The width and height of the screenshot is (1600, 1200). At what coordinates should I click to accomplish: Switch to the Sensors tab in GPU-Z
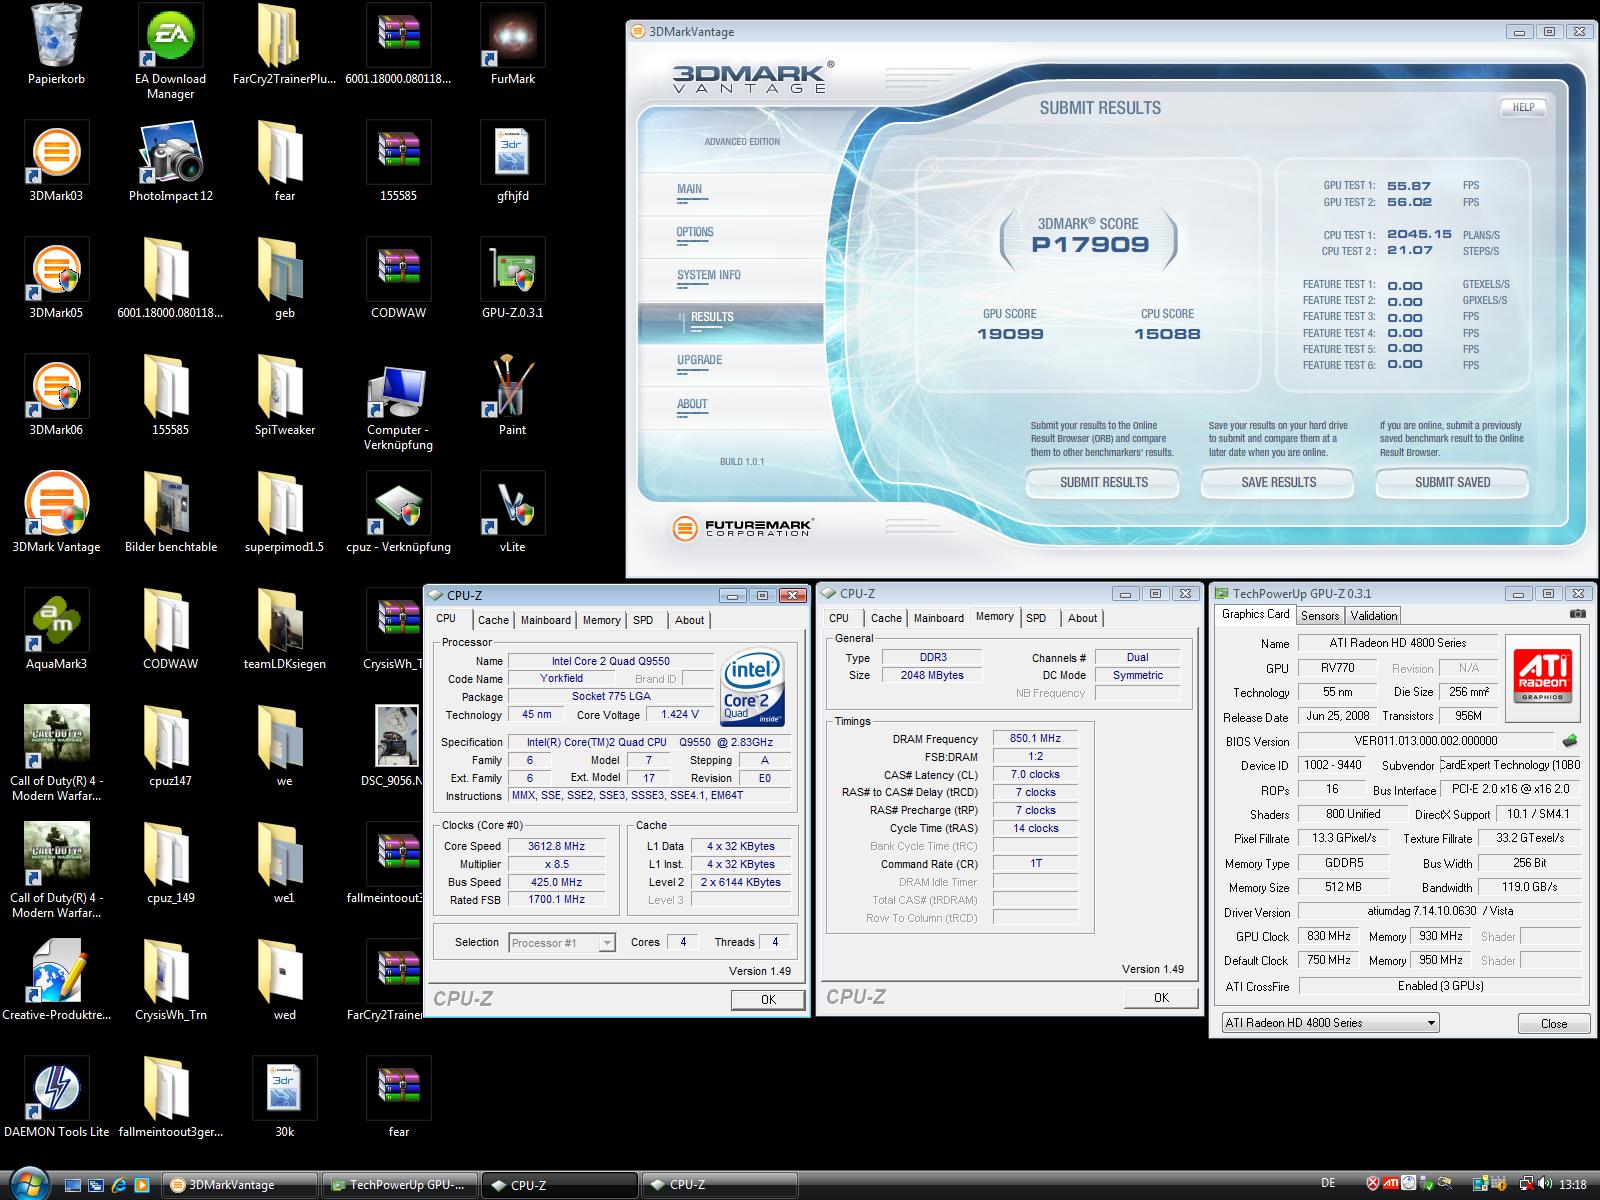pyautogui.click(x=1320, y=616)
